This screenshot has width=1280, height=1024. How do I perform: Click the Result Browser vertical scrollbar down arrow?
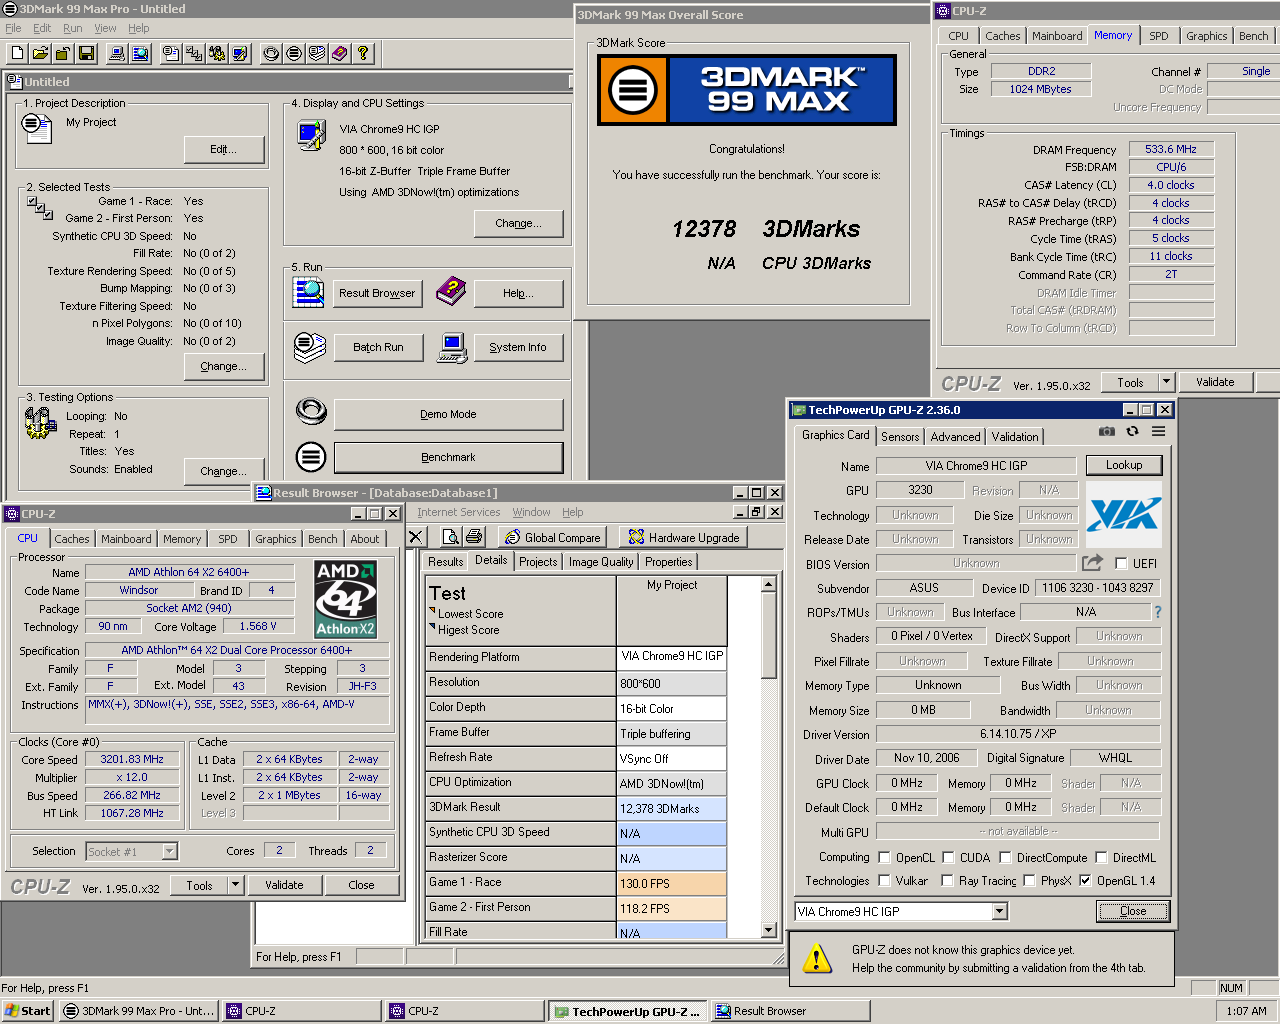click(x=769, y=930)
